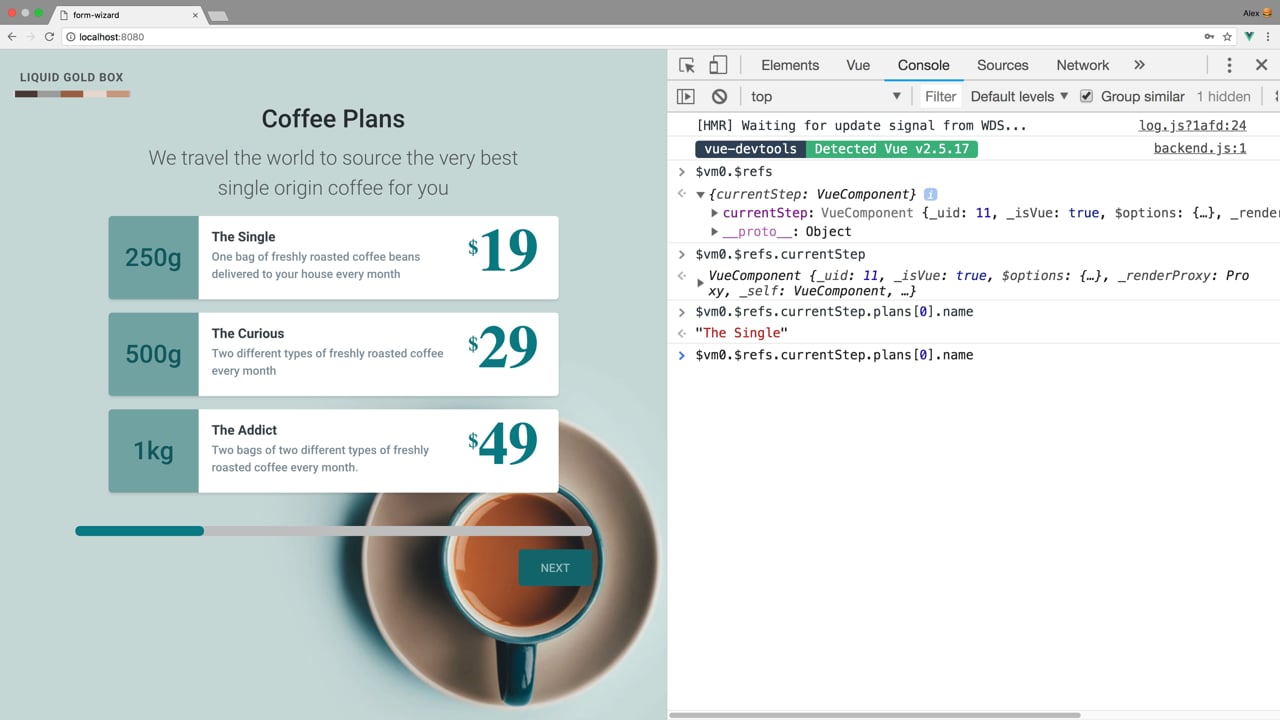Close the DevTools panel
The image size is (1280, 720).
(1261, 65)
